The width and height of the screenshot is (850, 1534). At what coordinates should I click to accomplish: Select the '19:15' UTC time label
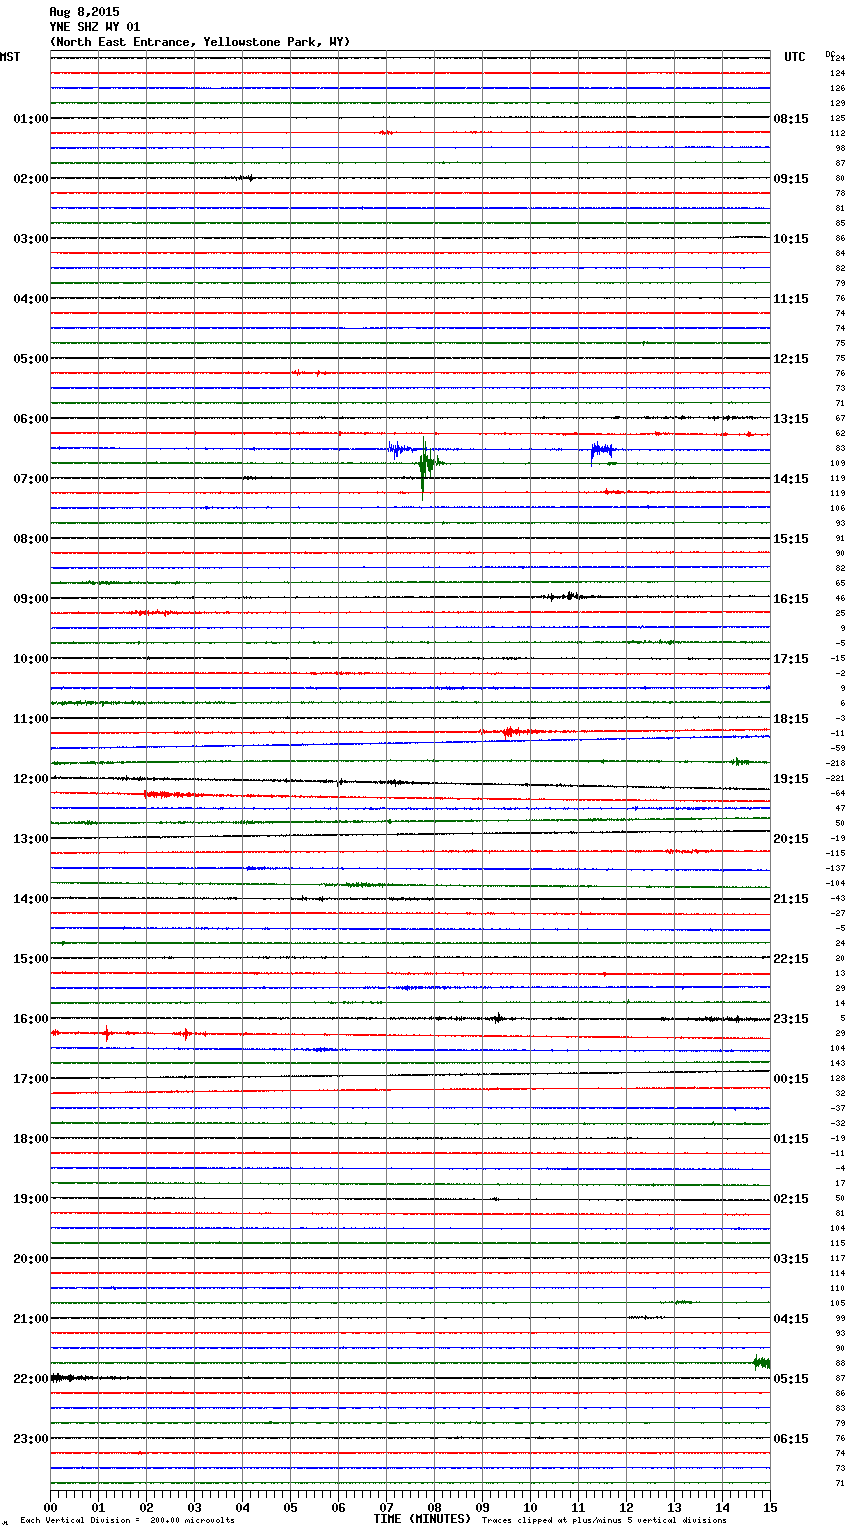(x=791, y=779)
